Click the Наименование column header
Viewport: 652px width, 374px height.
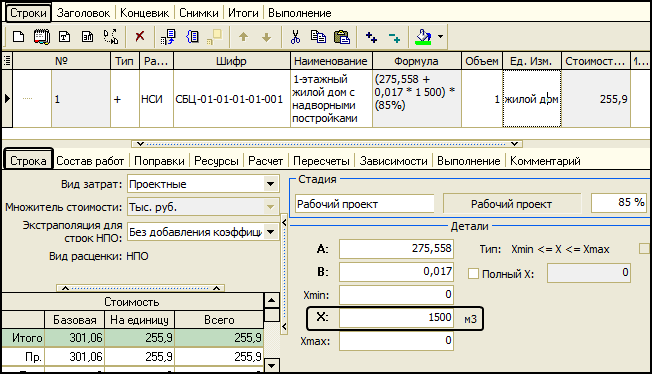(x=331, y=61)
